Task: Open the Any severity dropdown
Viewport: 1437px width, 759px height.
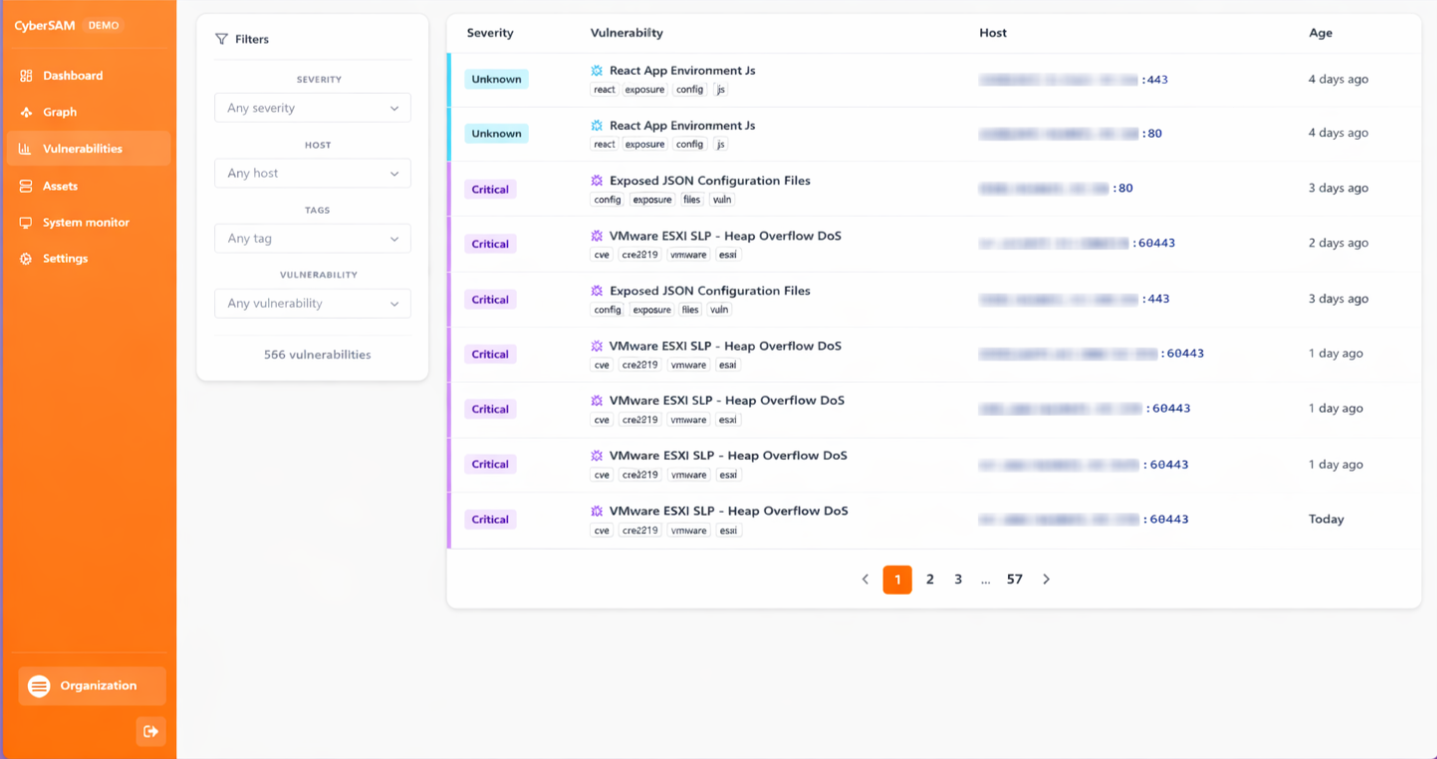Action: coord(312,107)
